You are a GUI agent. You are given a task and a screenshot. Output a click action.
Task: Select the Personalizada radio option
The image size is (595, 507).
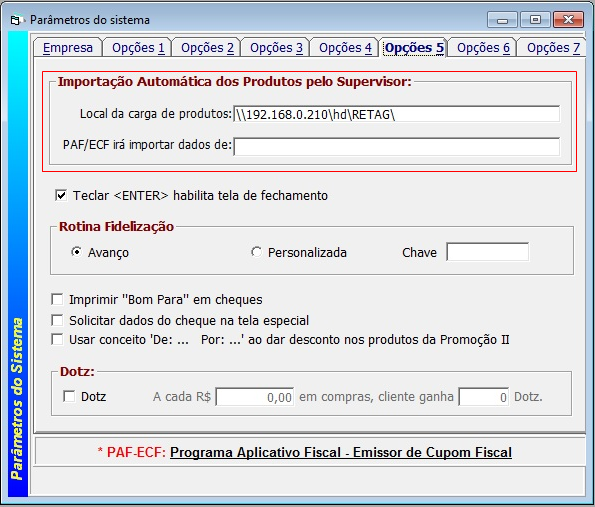click(x=256, y=252)
